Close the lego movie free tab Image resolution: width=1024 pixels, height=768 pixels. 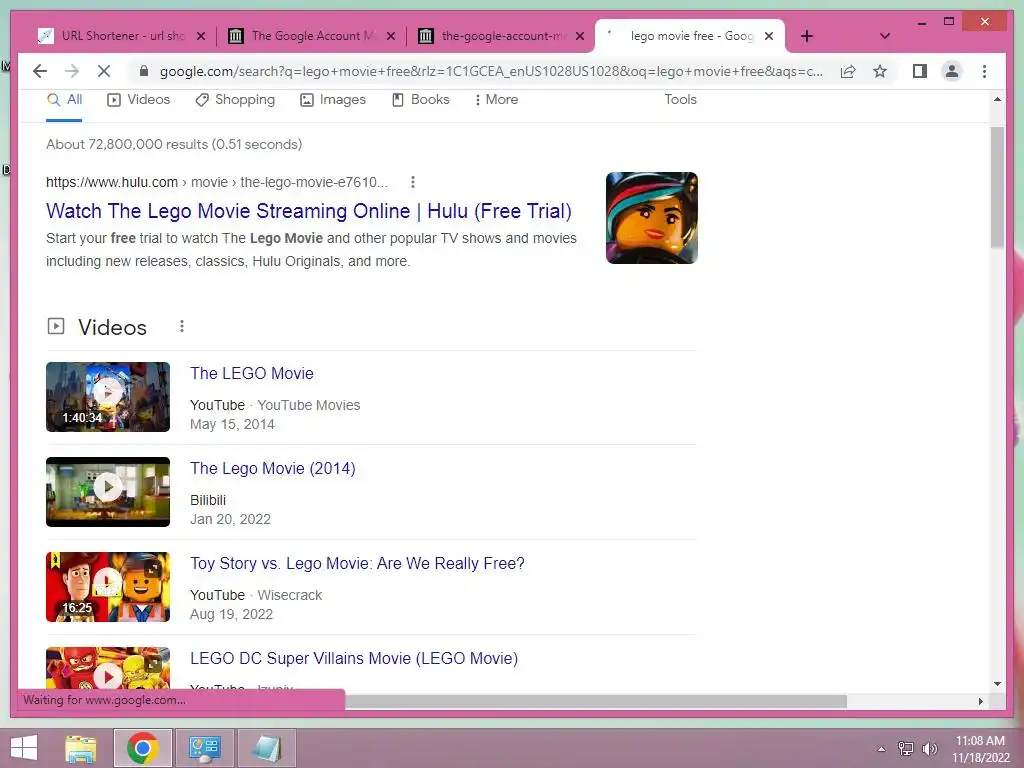[x=769, y=36]
